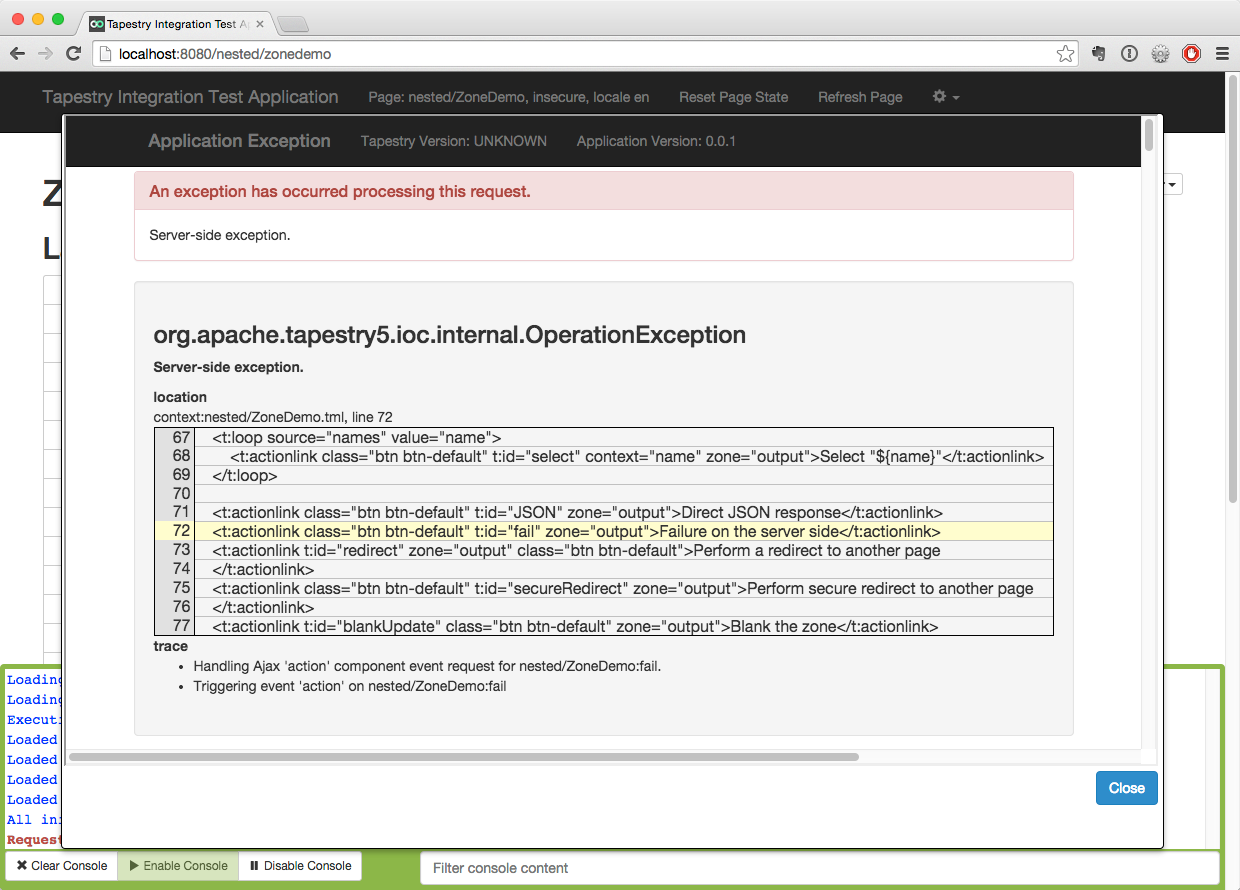Focus the Filter console content field

pyautogui.click(x=818, y=868)
